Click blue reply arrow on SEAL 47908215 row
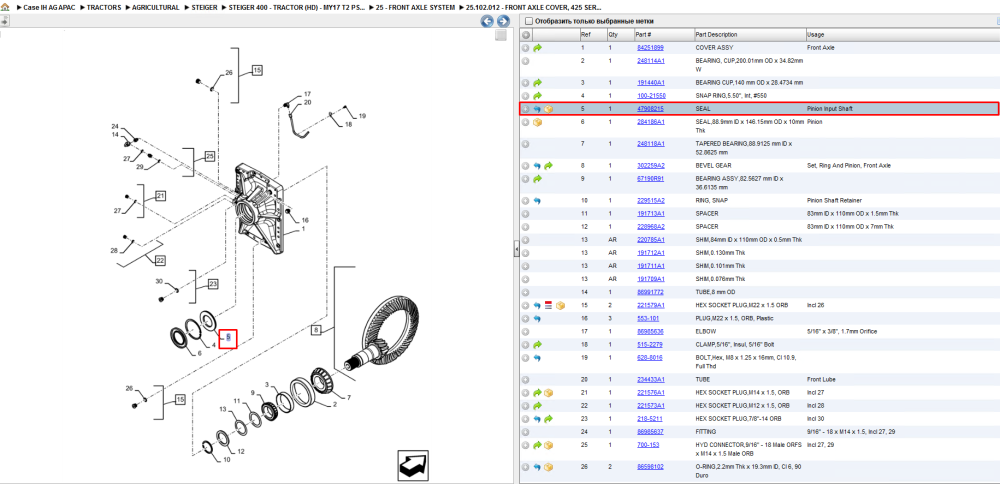Viewport: 1000px width, 484px height. click(537, 109)
